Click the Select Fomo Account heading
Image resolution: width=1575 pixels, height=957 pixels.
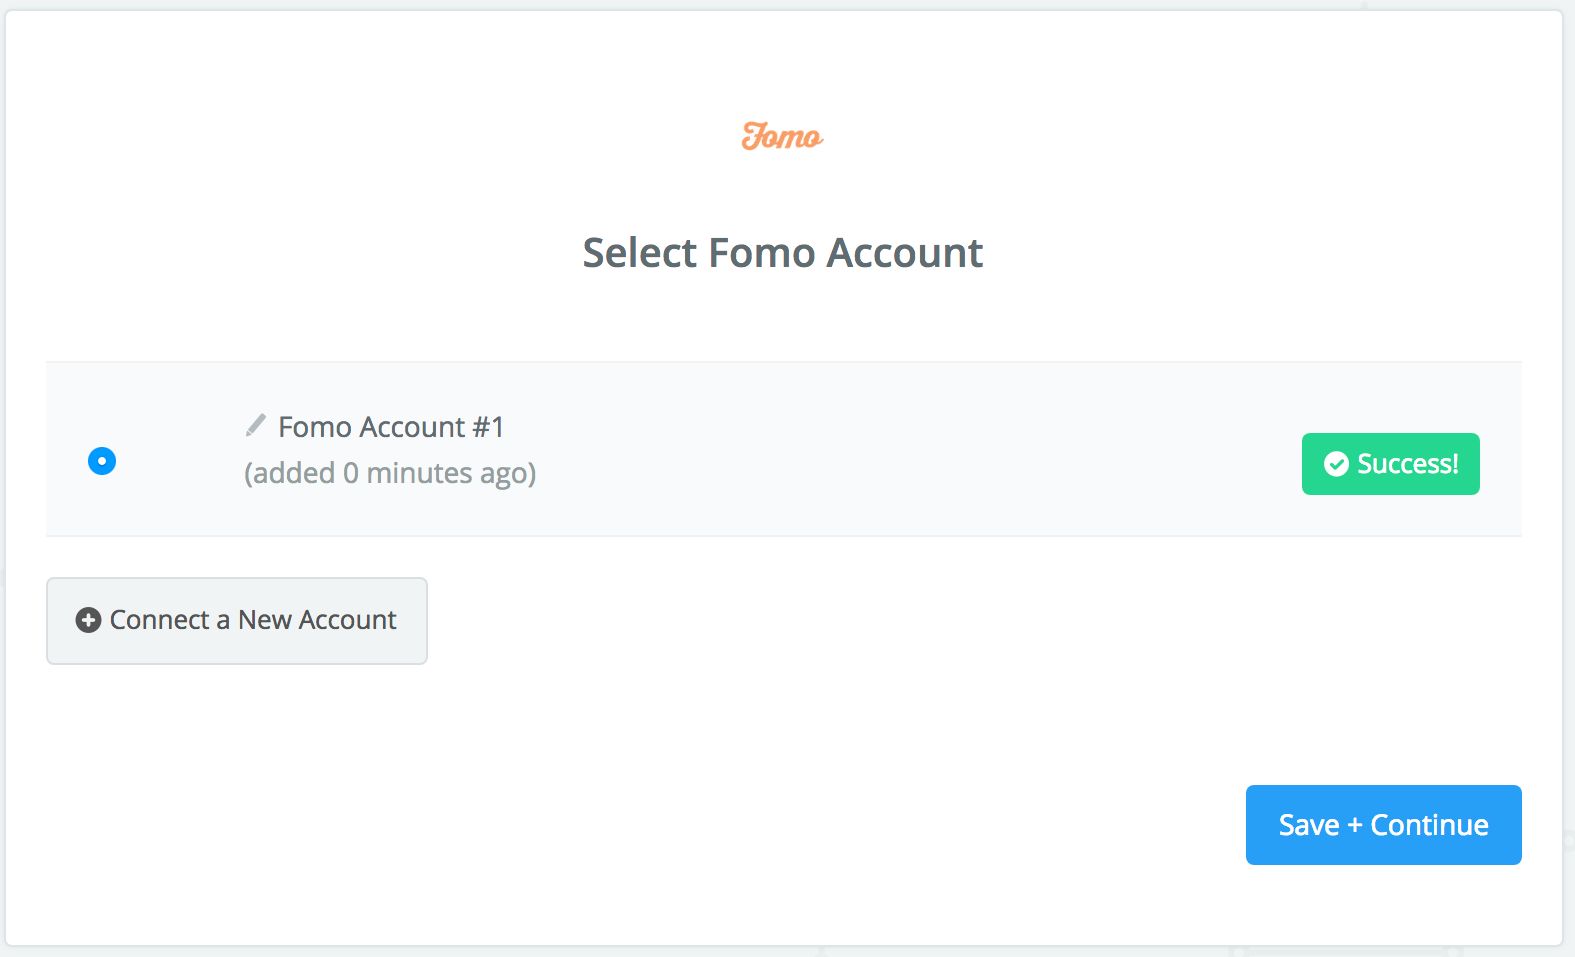click(x=783, y=253)
